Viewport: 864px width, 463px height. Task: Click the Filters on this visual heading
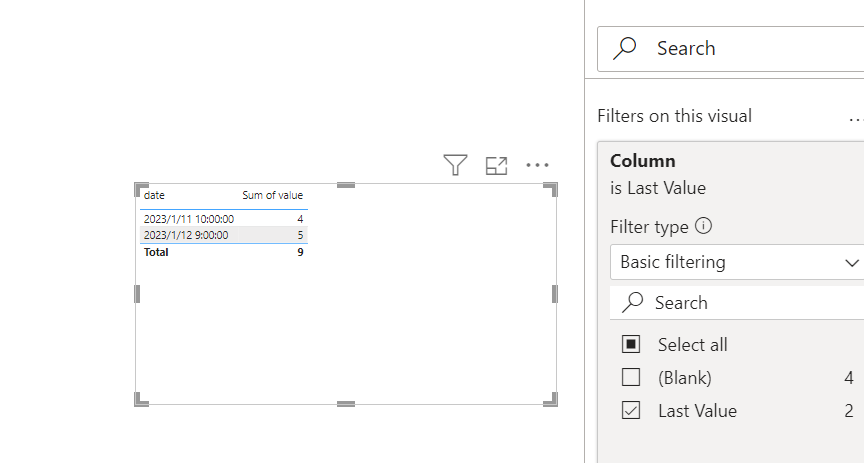coord(674,116)
